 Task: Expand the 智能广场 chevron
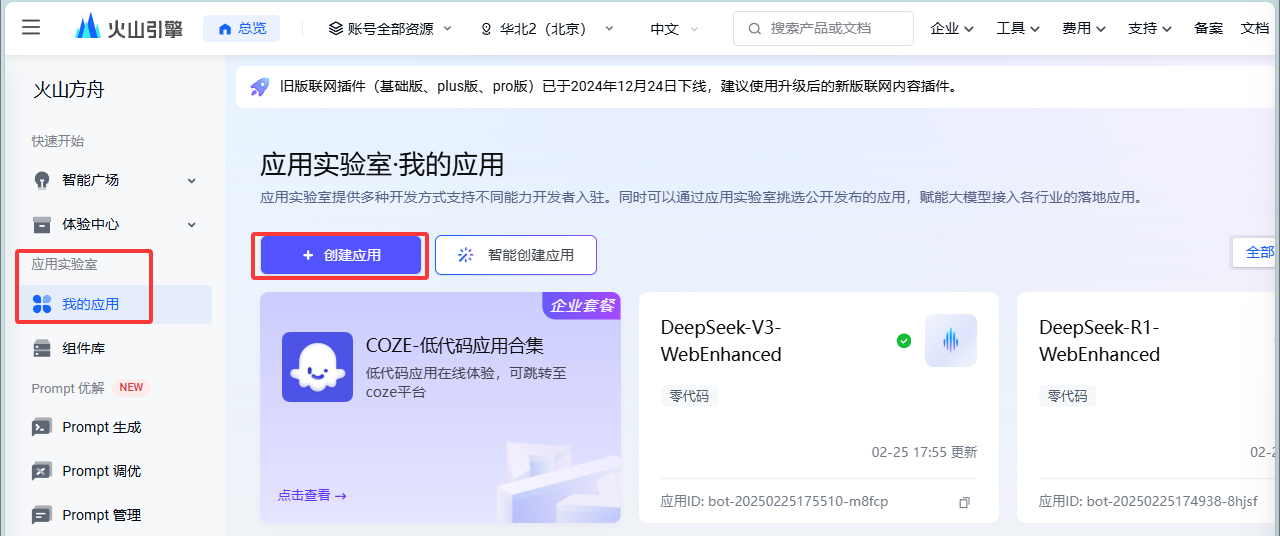click(192, 180)
